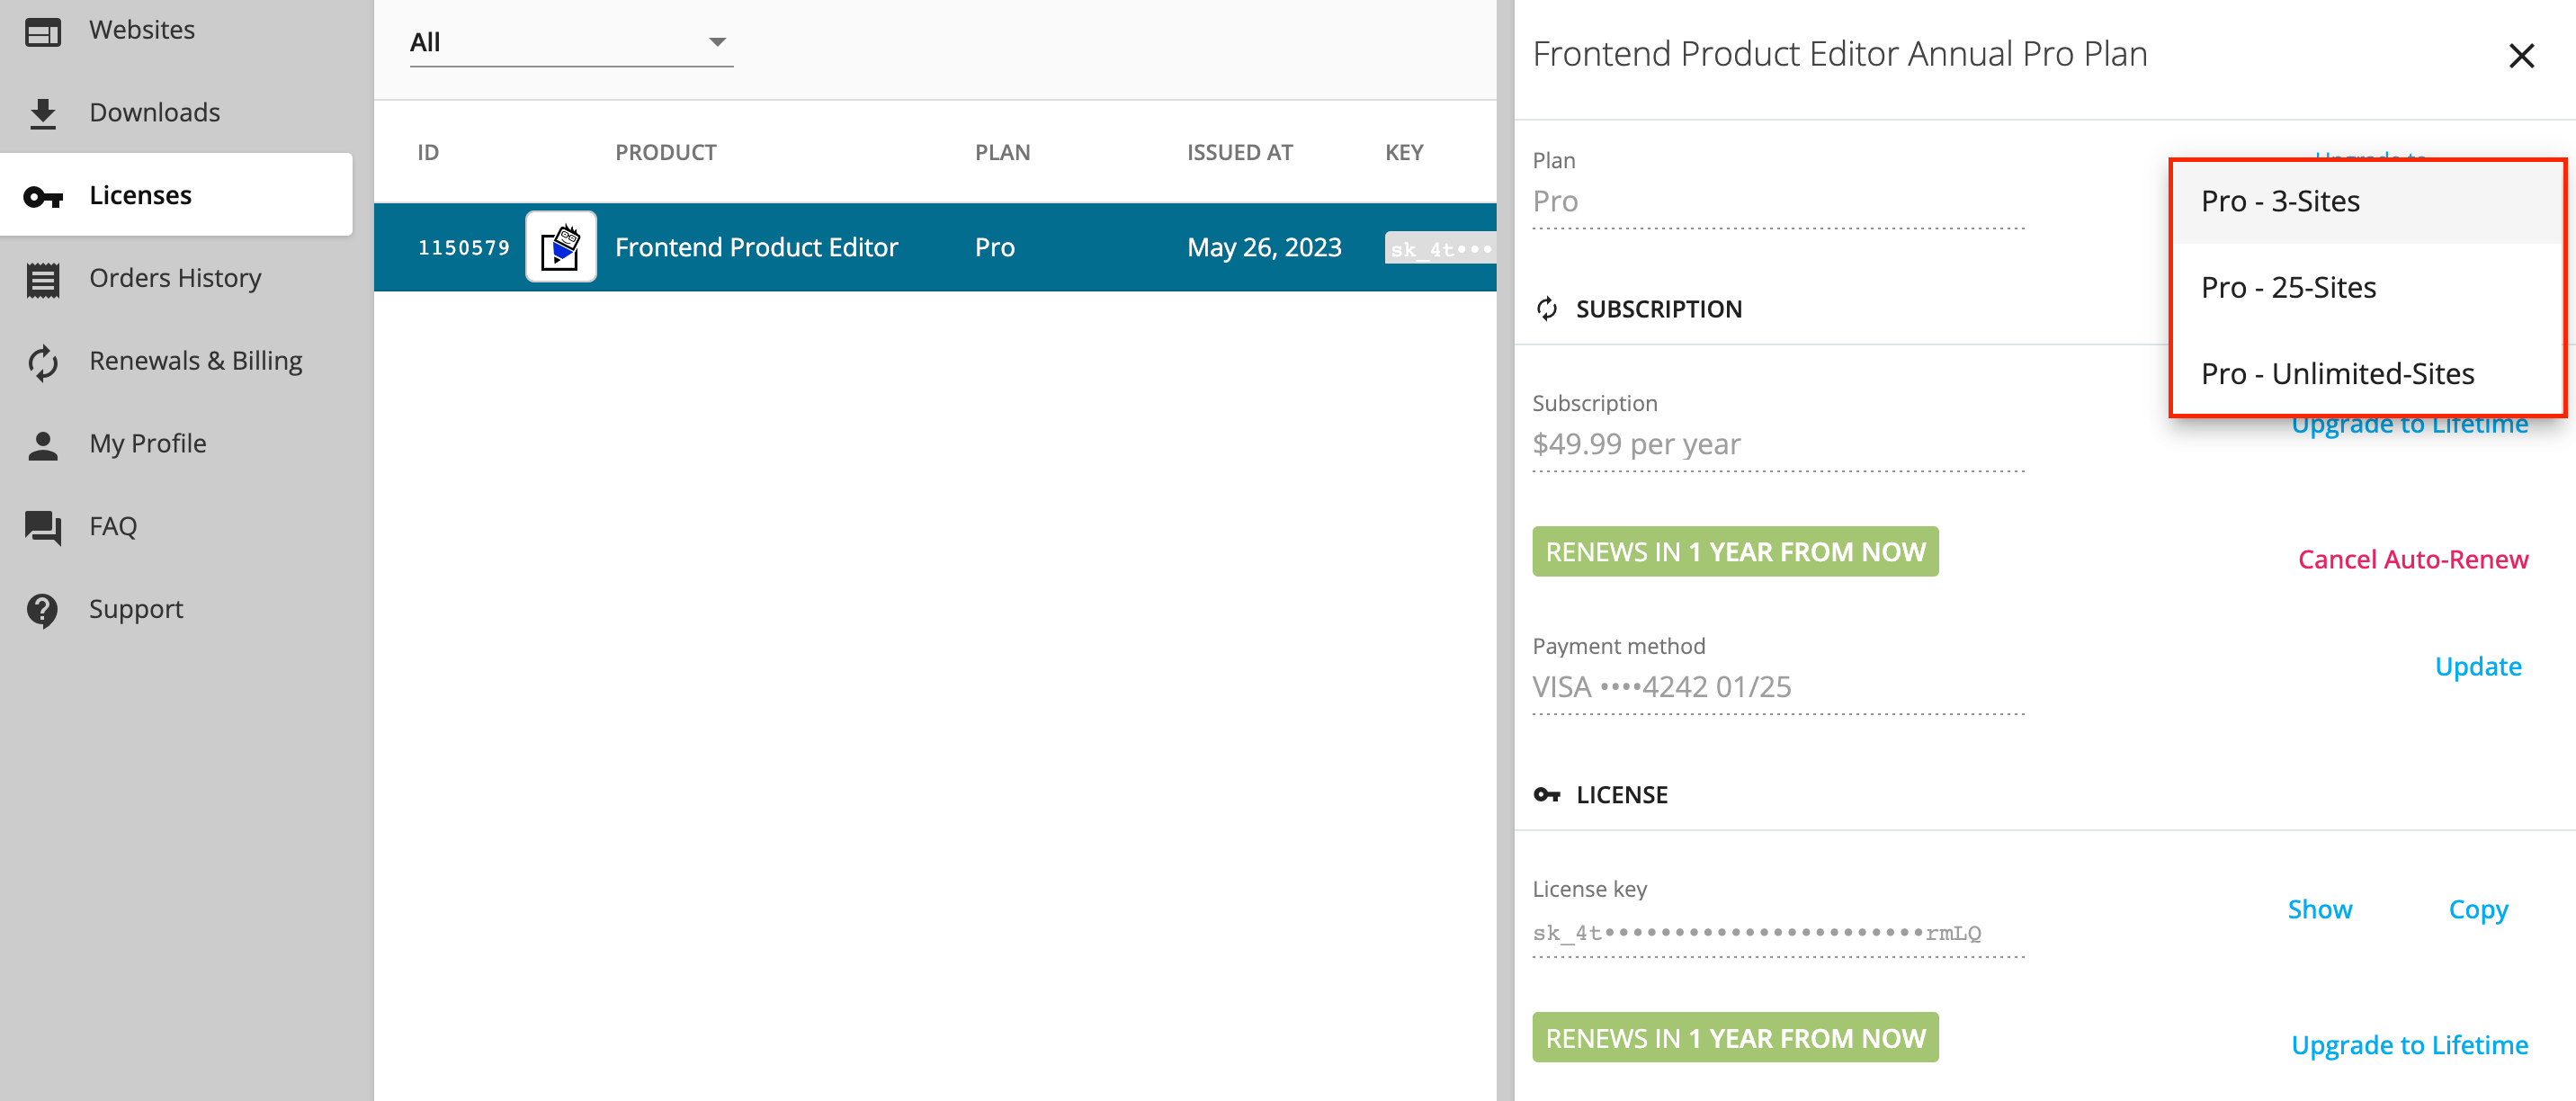Click the Licenses key icon

tap(43, 197)
